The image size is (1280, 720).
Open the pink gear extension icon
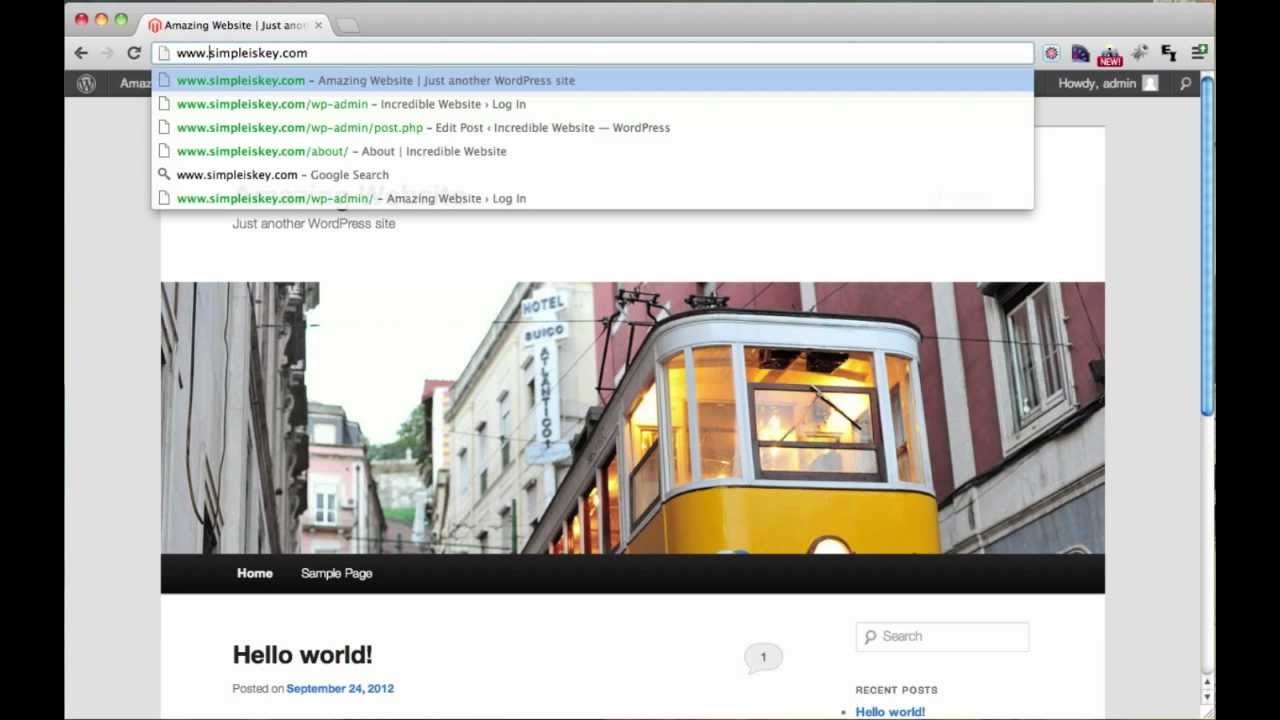[x=1051, y=53]
